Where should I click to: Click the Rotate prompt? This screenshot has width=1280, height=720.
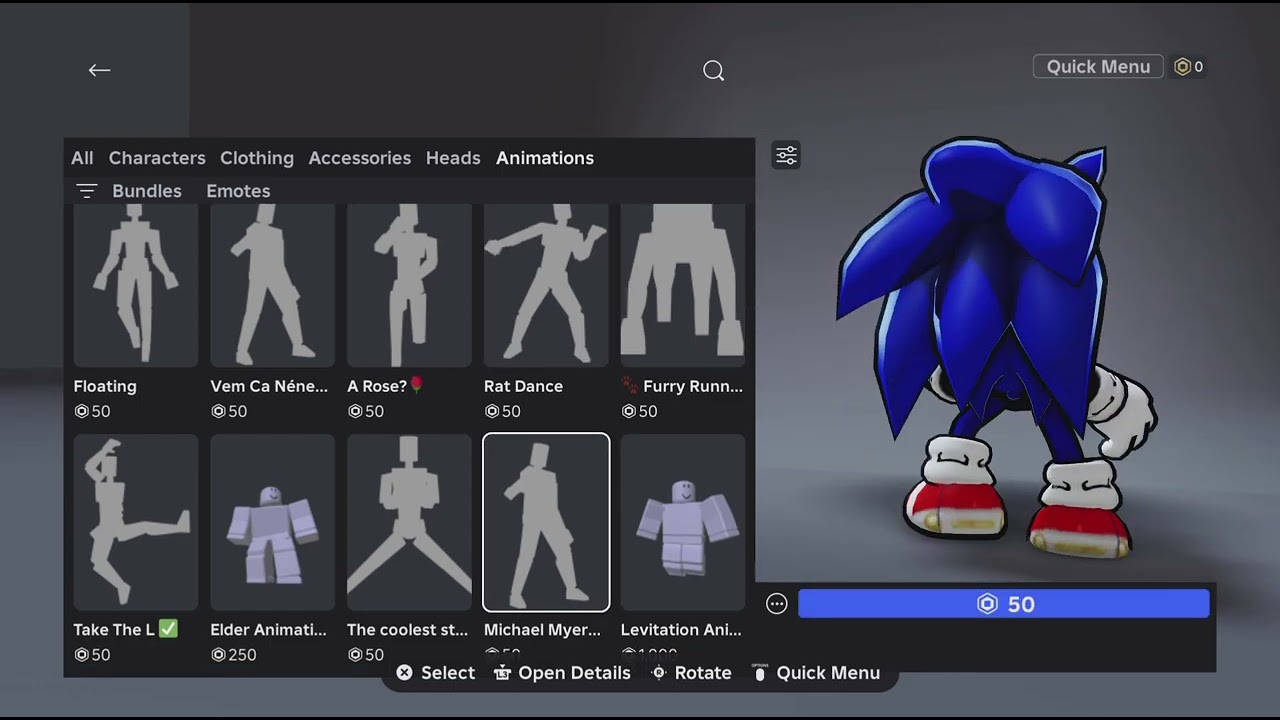pyautogui.click(x=691, y=673)
